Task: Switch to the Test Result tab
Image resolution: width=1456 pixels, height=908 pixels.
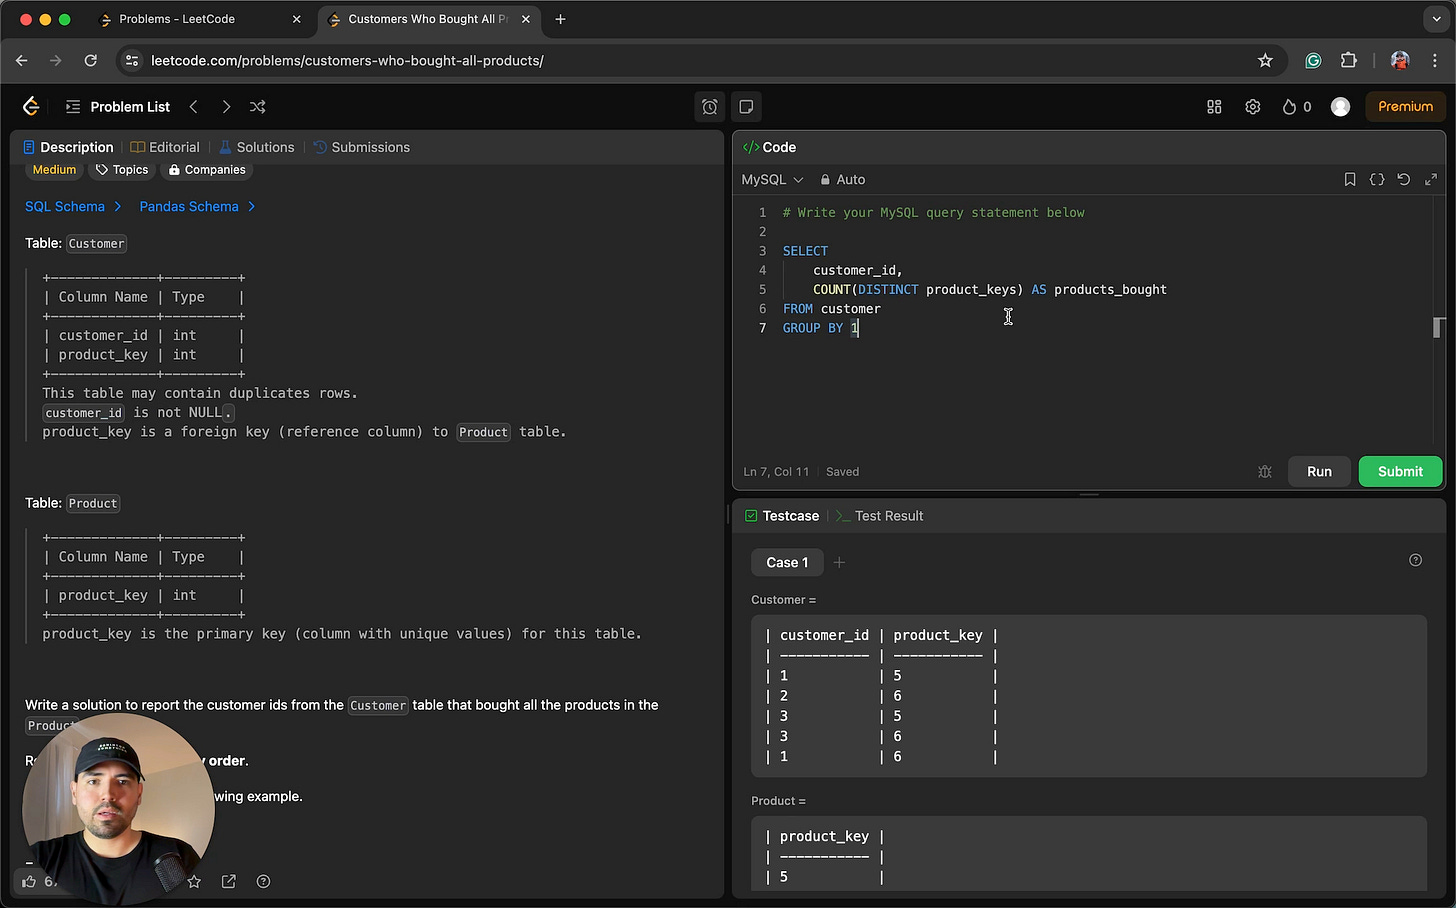Action: (x=879, y=516)
